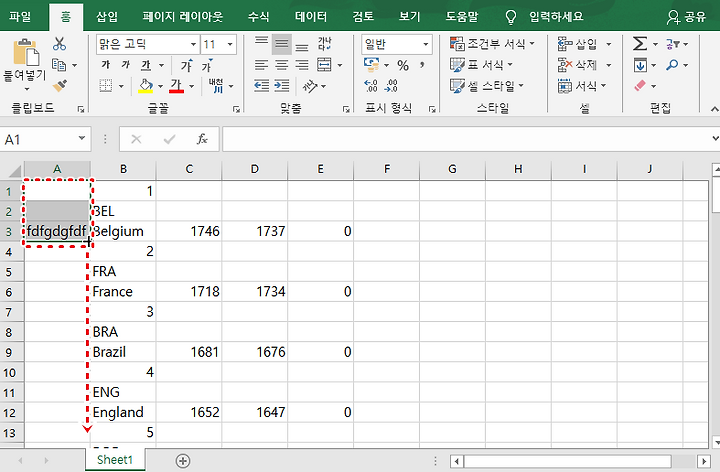Click the 삽입 cells button
This screenshot has width=720, height=472.
pos(578,44)
